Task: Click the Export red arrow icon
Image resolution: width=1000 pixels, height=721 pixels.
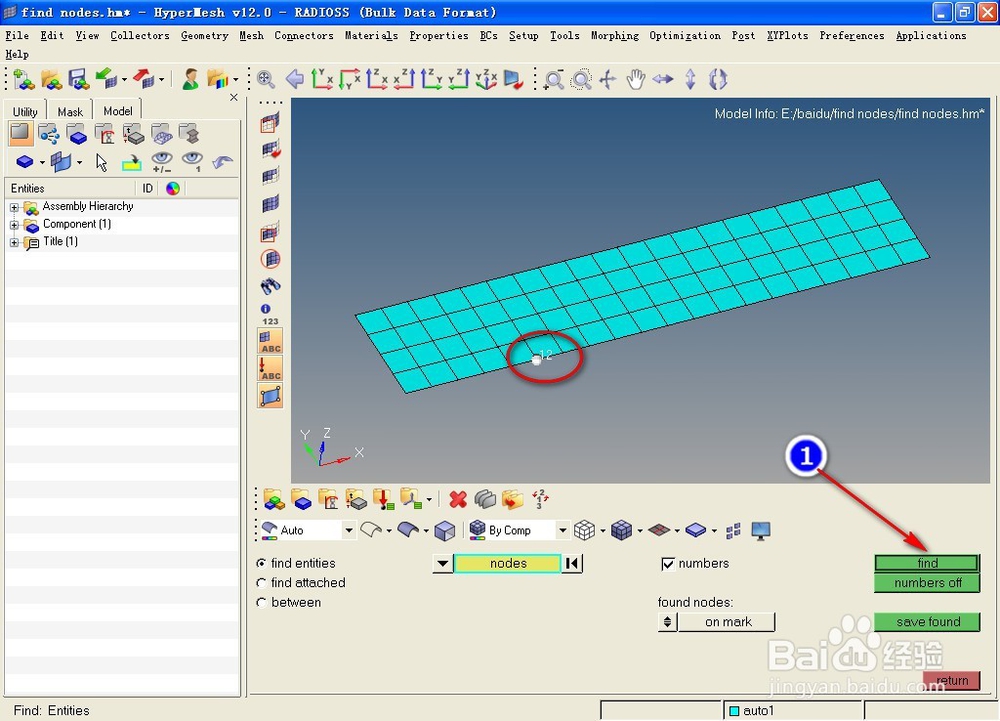Action: click(144, 79)
